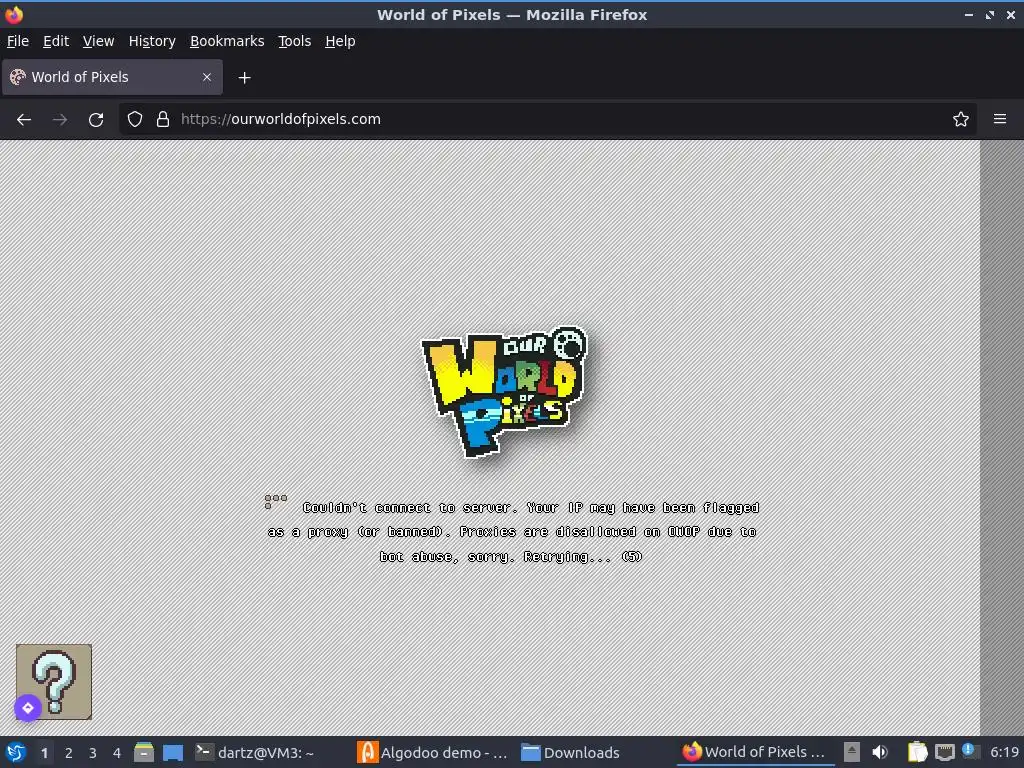Click the show desktop taskbar icon
The width and height of the screenshot is (1024, 768).
pos(172,752)
